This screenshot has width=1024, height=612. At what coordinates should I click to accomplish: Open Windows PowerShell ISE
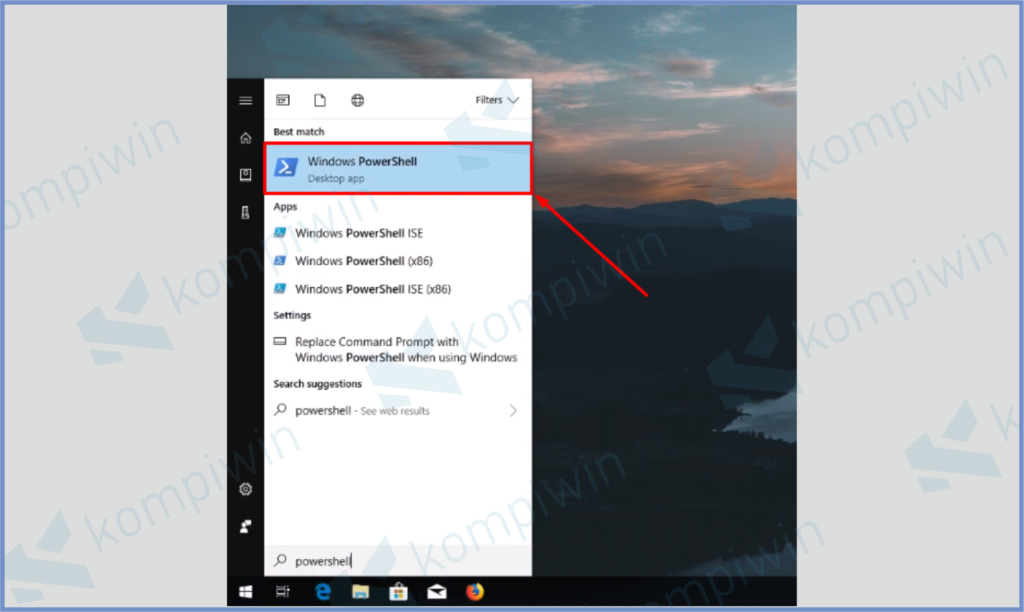click(358, 233)
